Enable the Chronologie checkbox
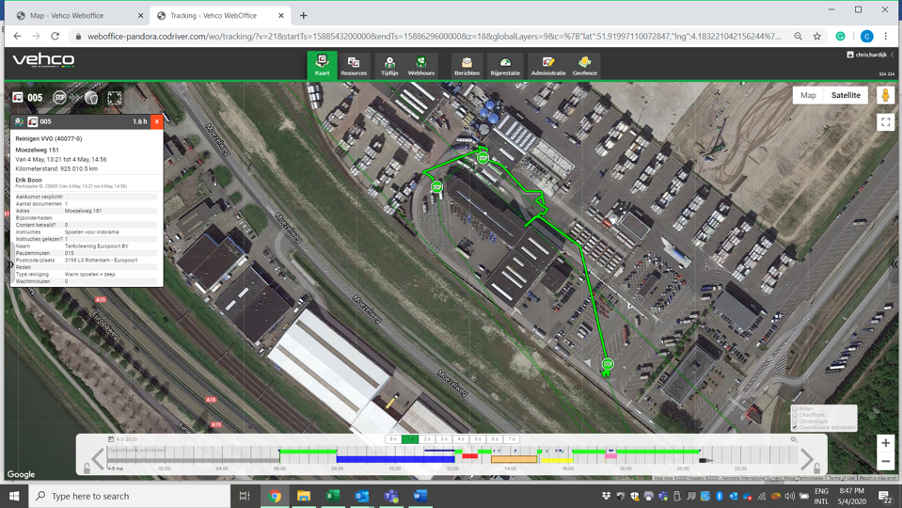Screen dimensions: 902x508 (795, 421)
